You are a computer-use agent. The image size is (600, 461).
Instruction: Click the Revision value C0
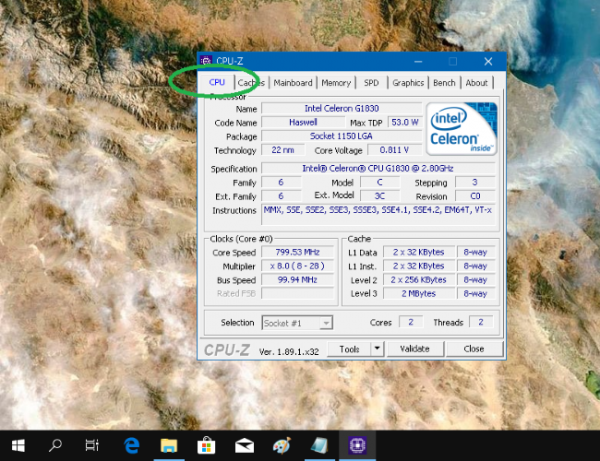(x=475, y=196)
